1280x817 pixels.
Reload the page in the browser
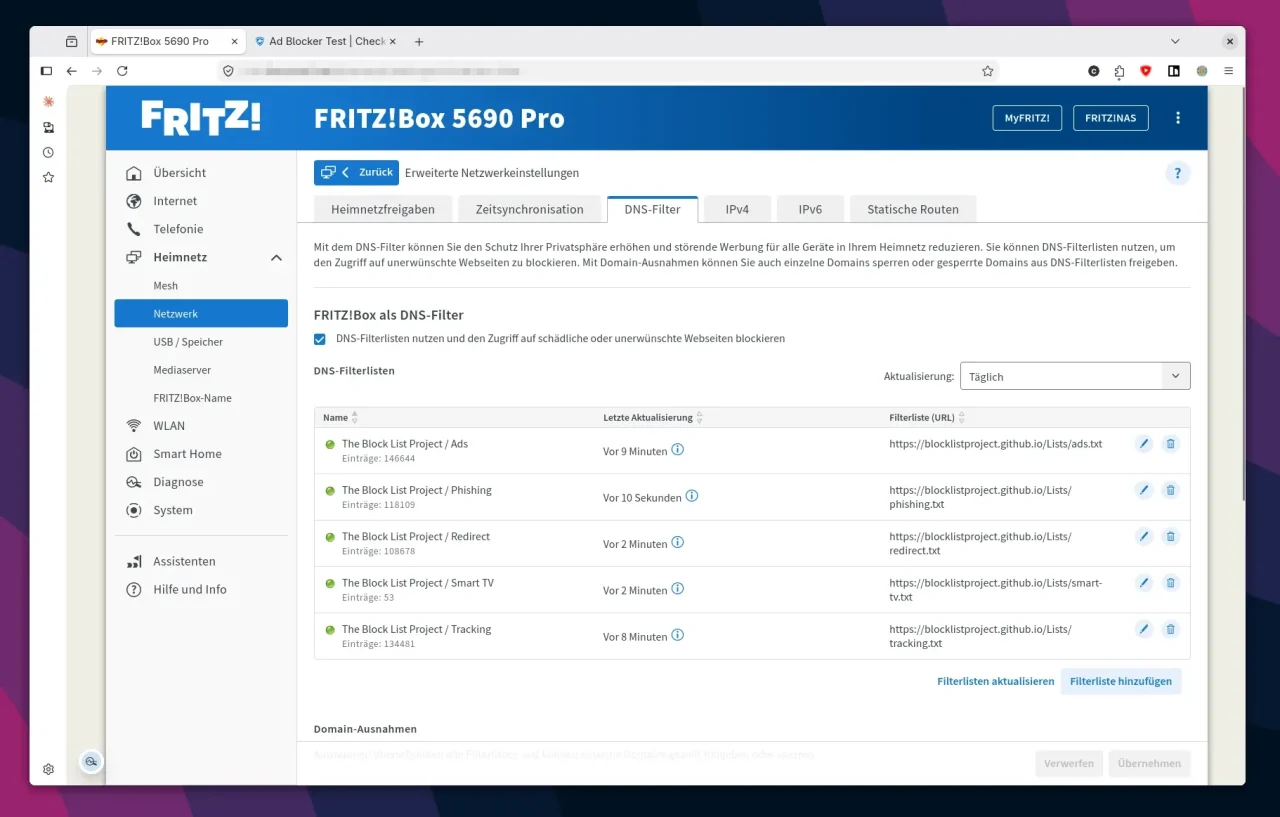122,71
